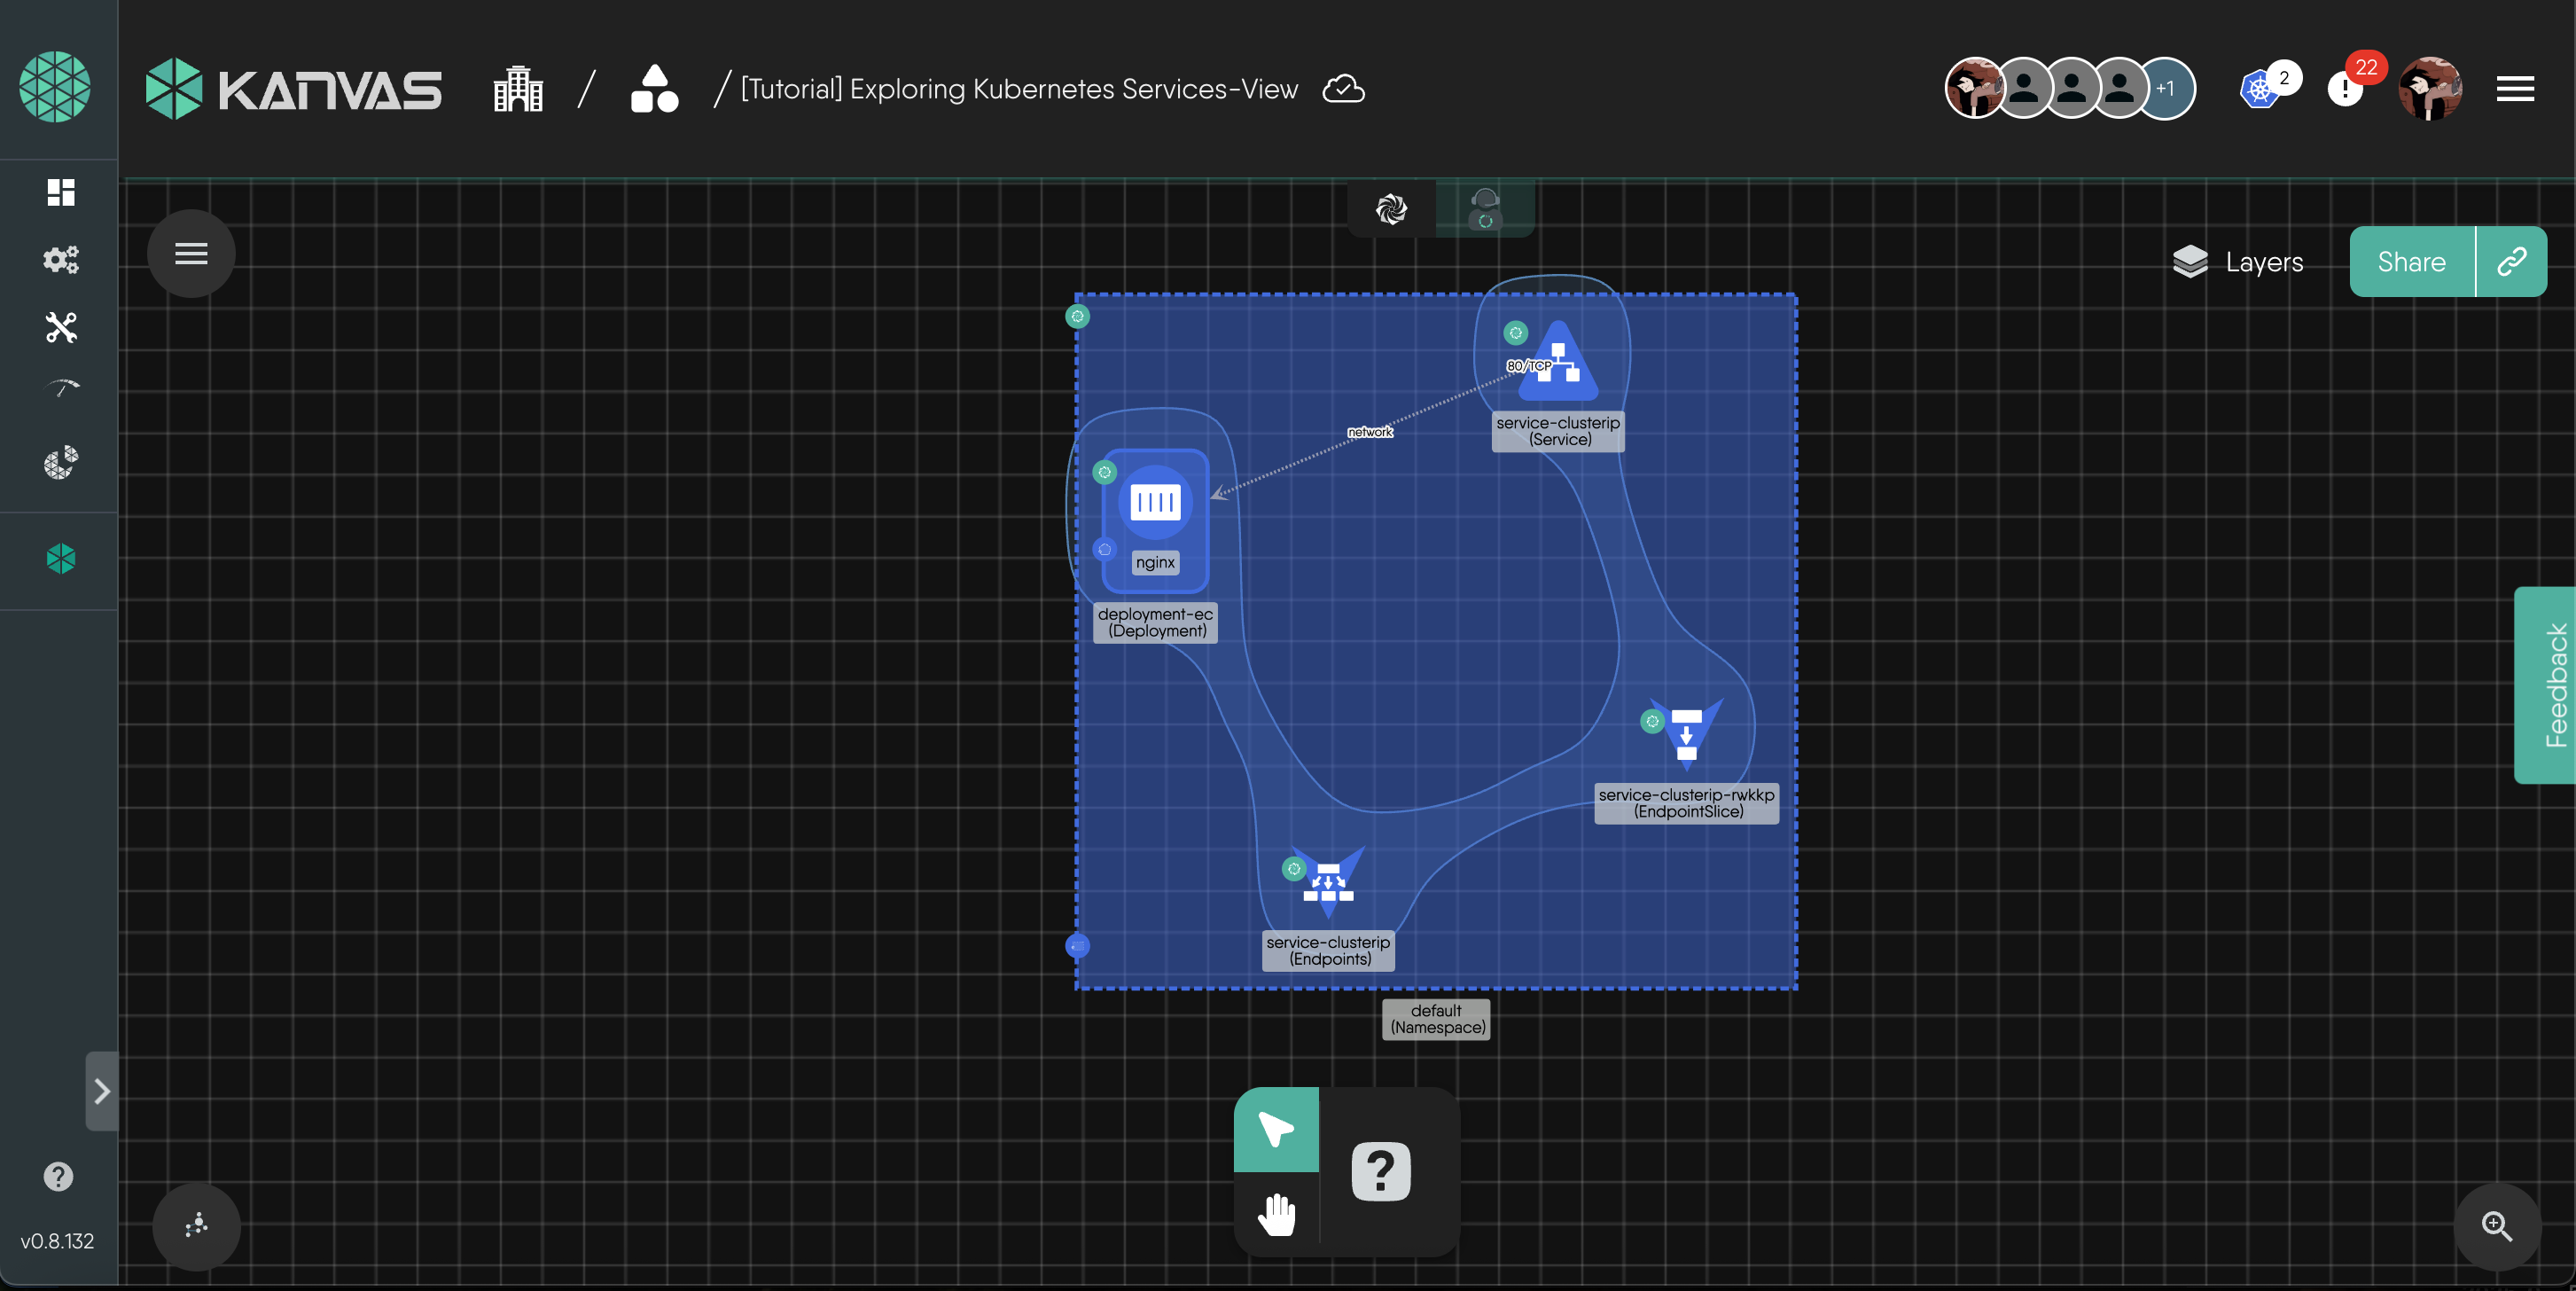Screen dimensions: 2576x1291
Task: Click the configuration tools icon in sidebar
Action: 61,327
